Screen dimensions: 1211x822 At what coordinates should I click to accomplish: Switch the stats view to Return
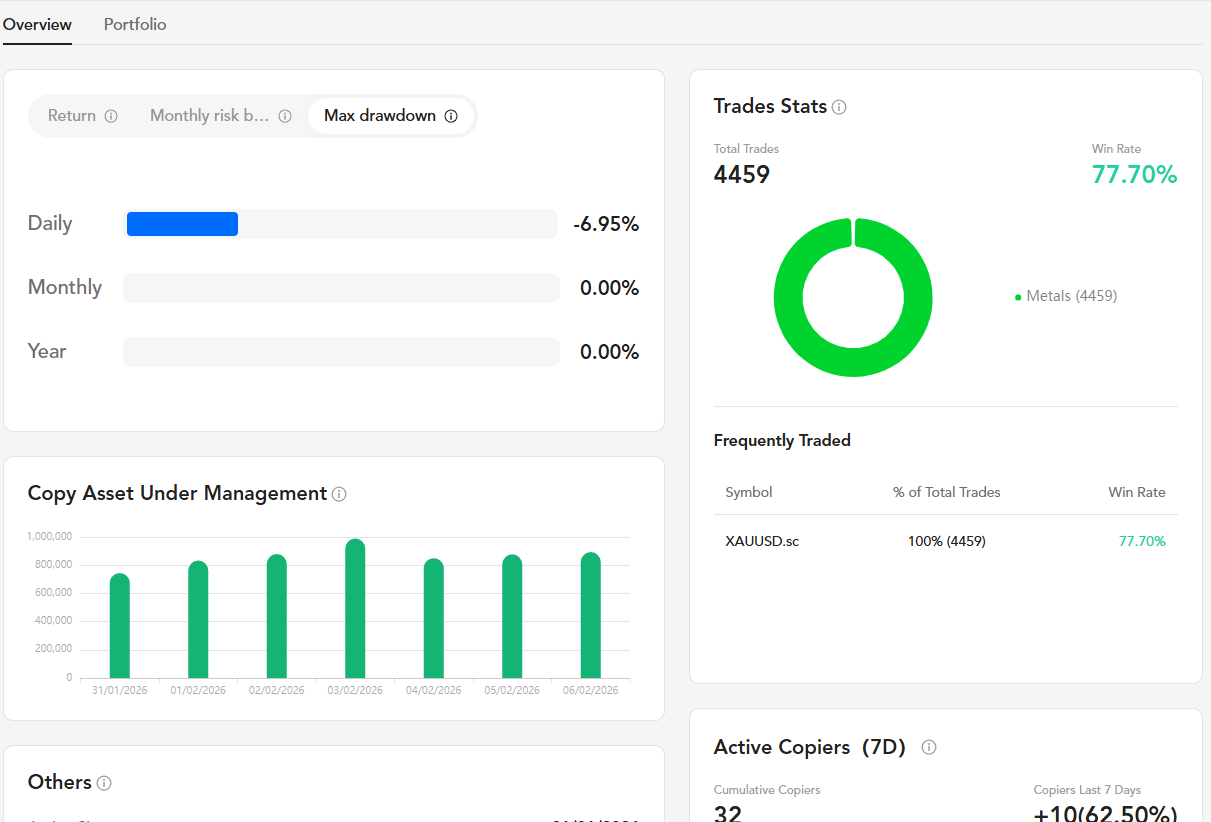coord(72,116)
